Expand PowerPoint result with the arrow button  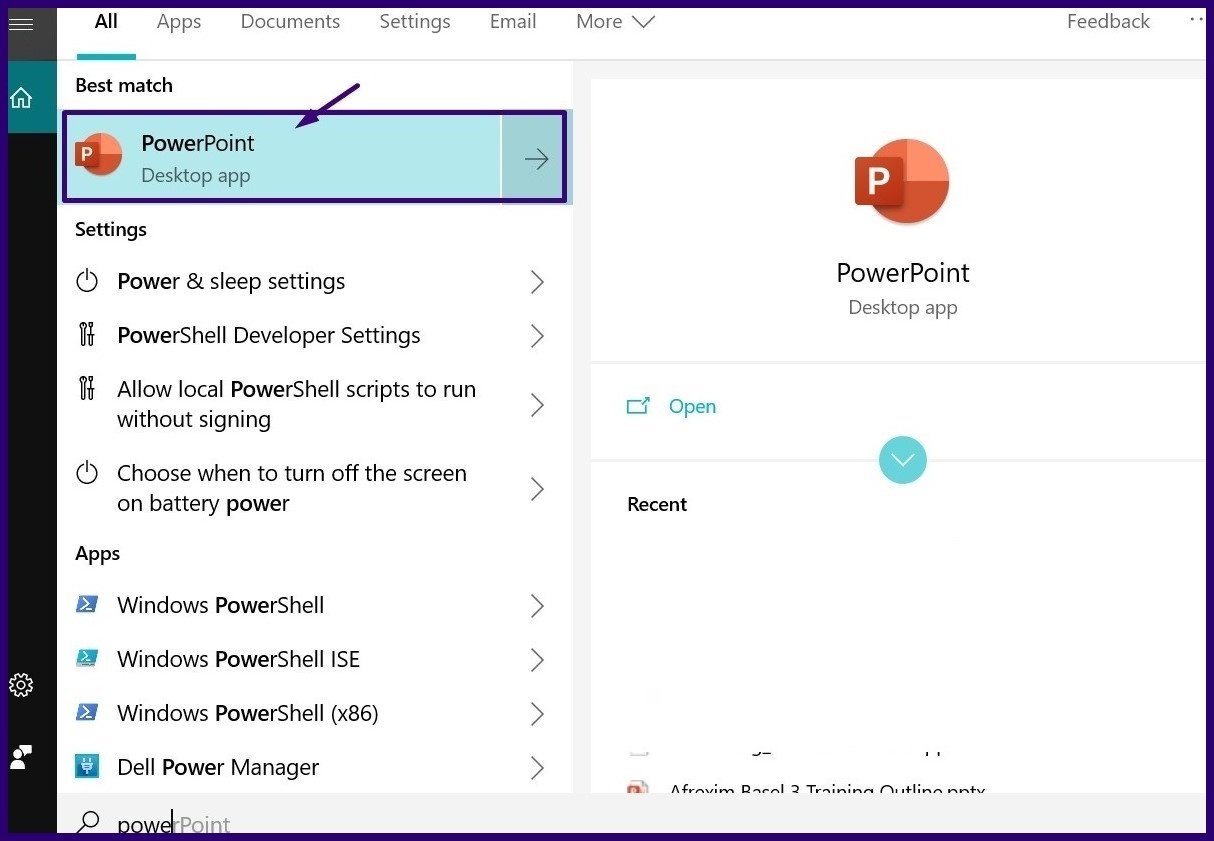[536, 158]
